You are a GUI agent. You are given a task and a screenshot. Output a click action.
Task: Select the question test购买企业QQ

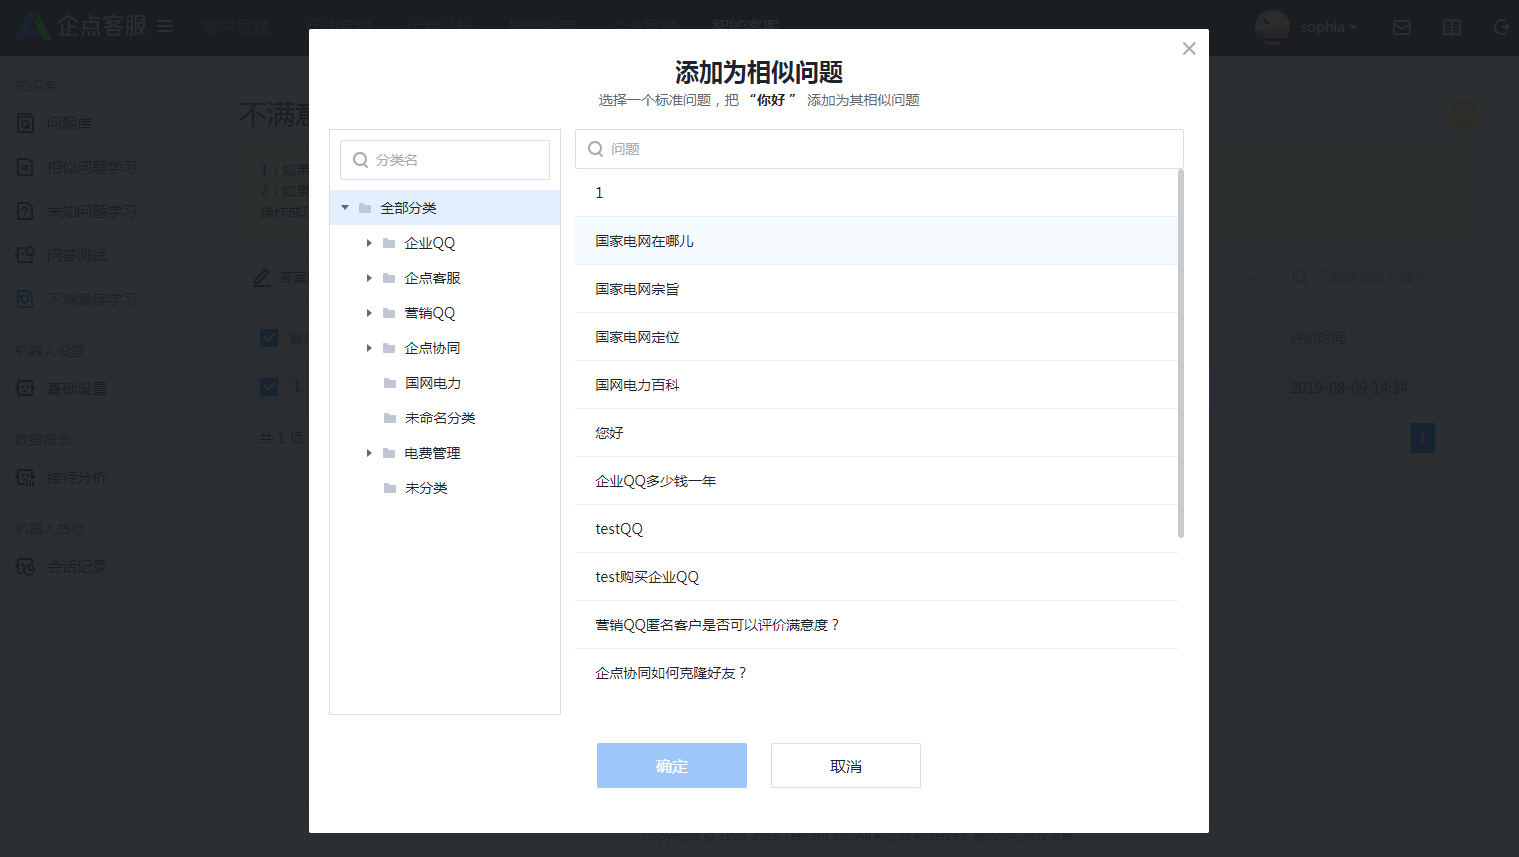pos(877,577)
